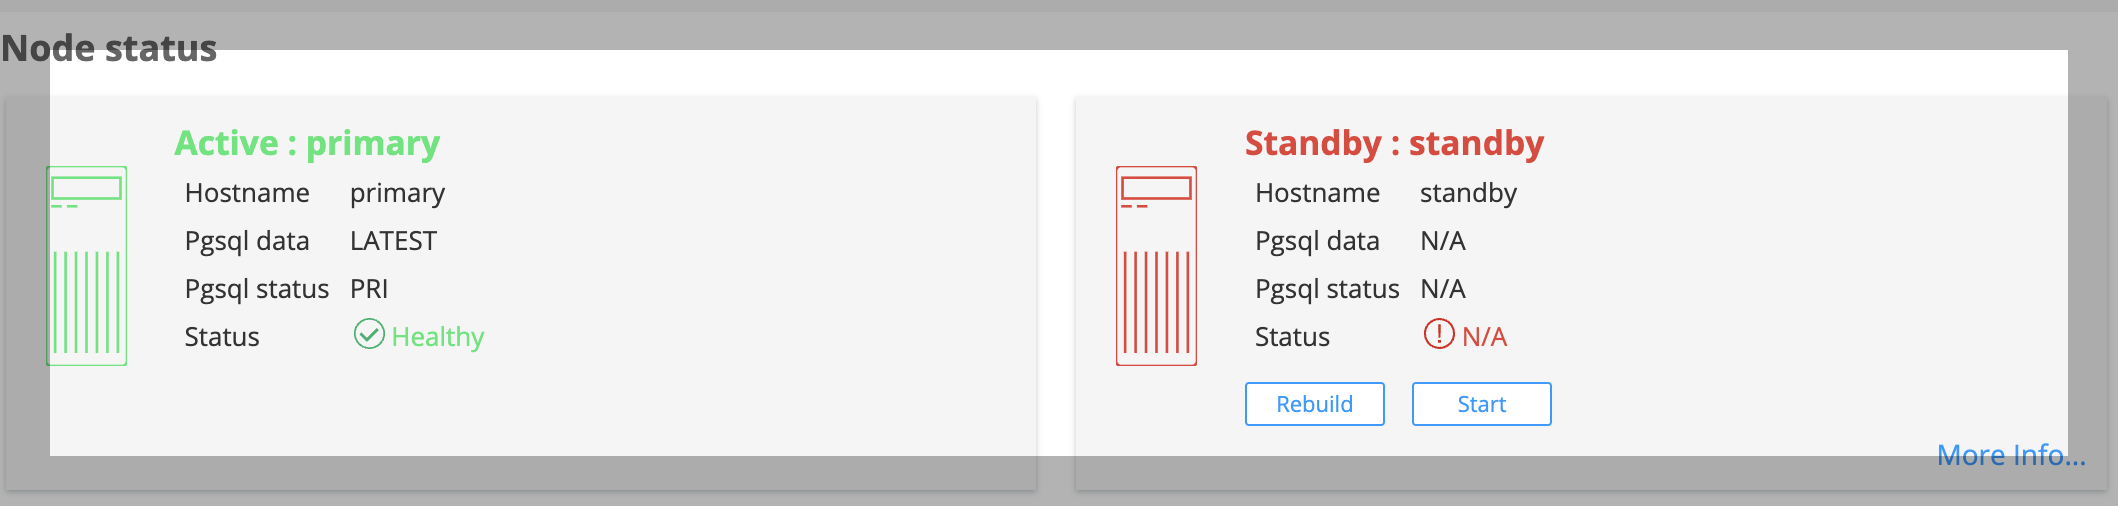Click the Node status title
Viewport: 2118px width, 506px height.
[109, 48]
